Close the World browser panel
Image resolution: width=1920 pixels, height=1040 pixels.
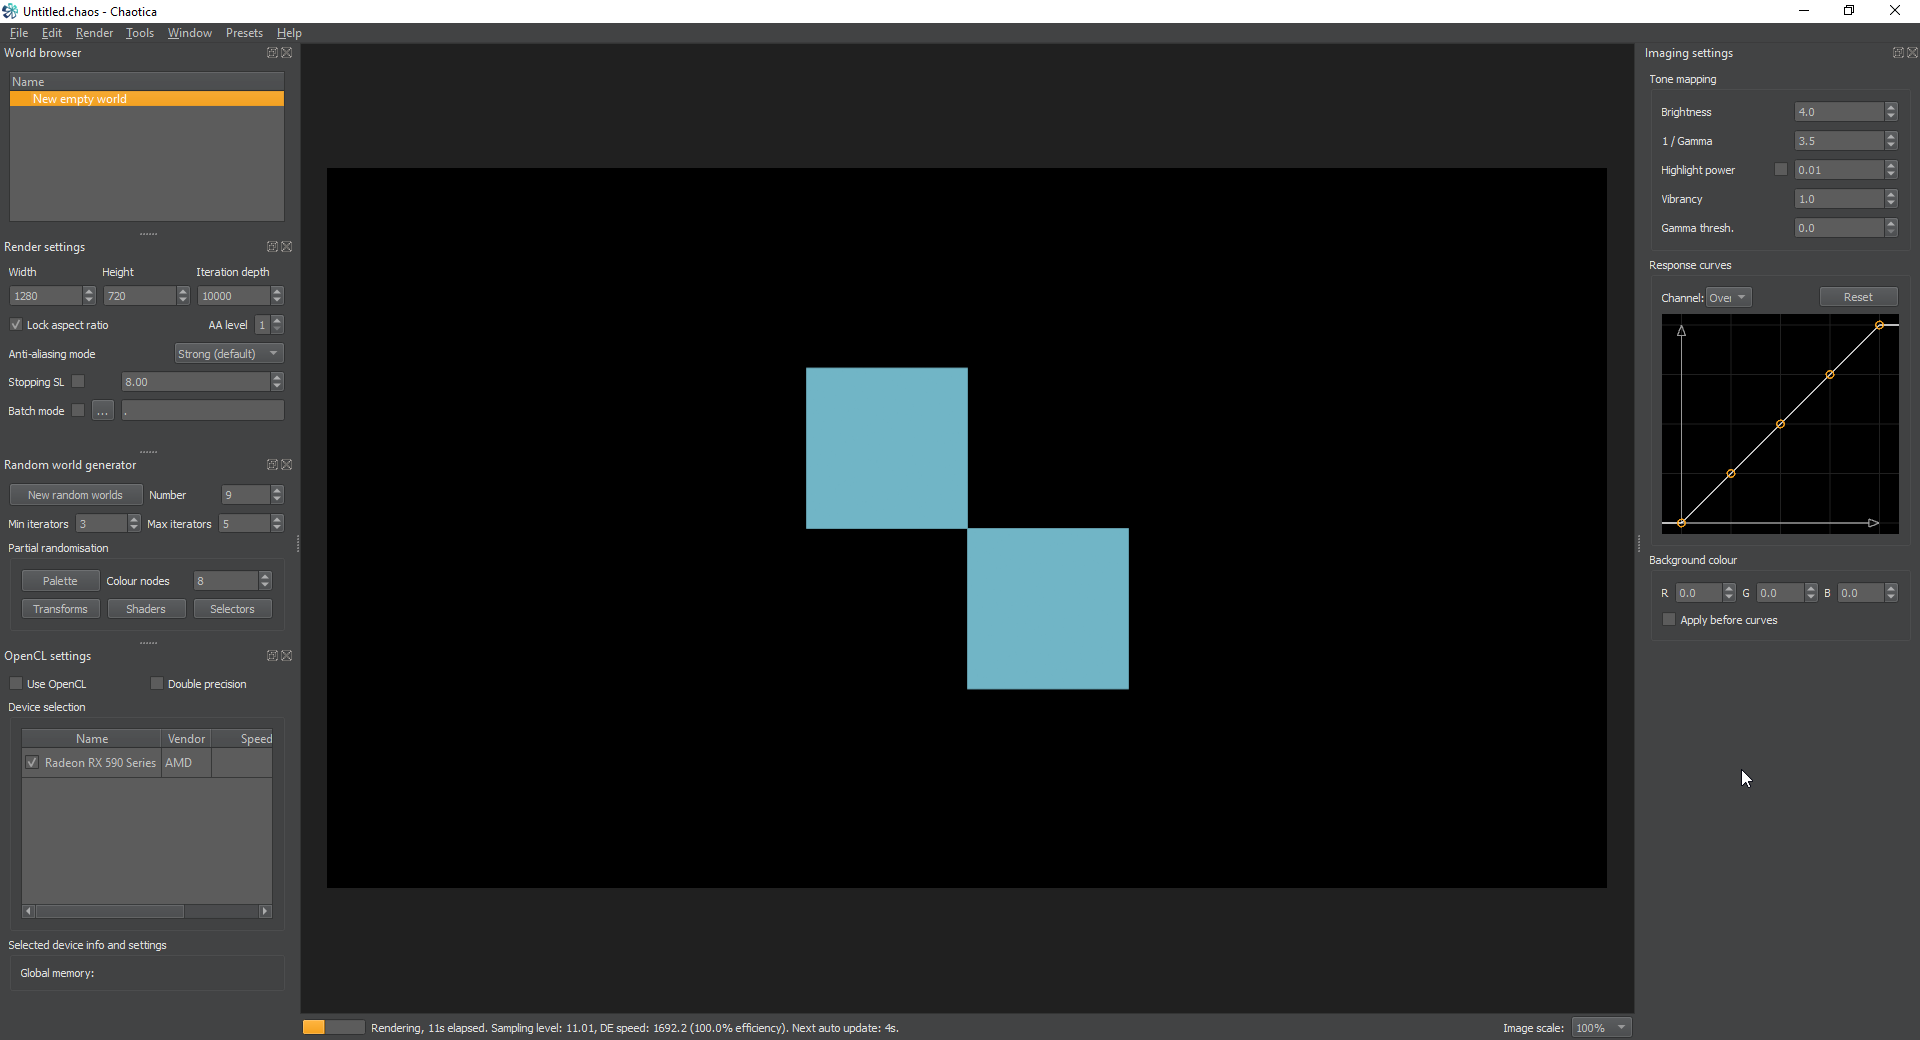(287, 53)
